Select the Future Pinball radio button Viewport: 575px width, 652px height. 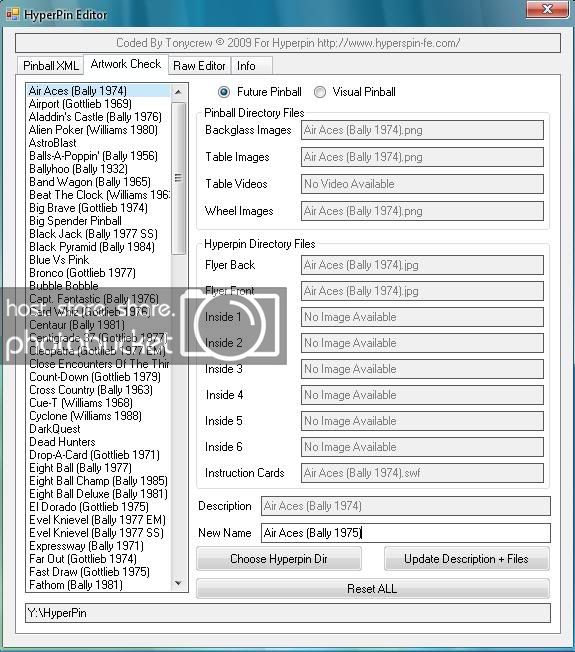coord(224,92)
